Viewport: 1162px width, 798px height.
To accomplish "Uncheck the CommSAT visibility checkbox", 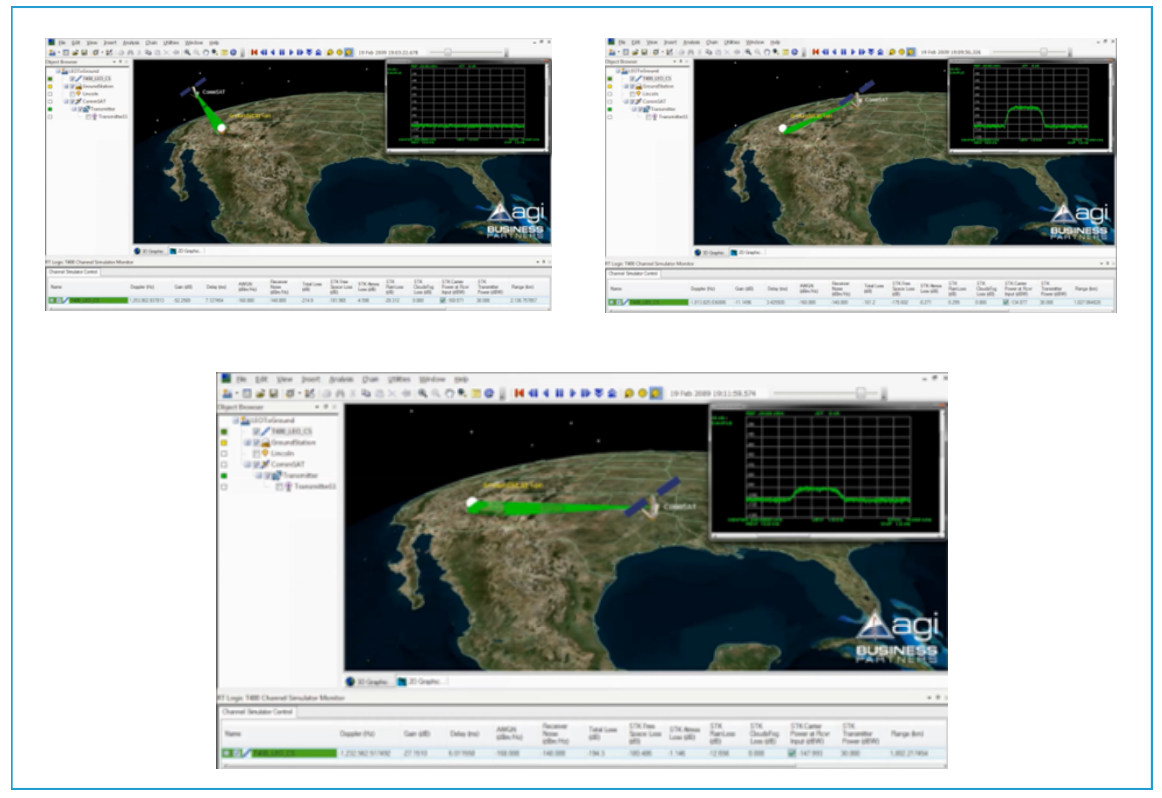I will (256, 464).
